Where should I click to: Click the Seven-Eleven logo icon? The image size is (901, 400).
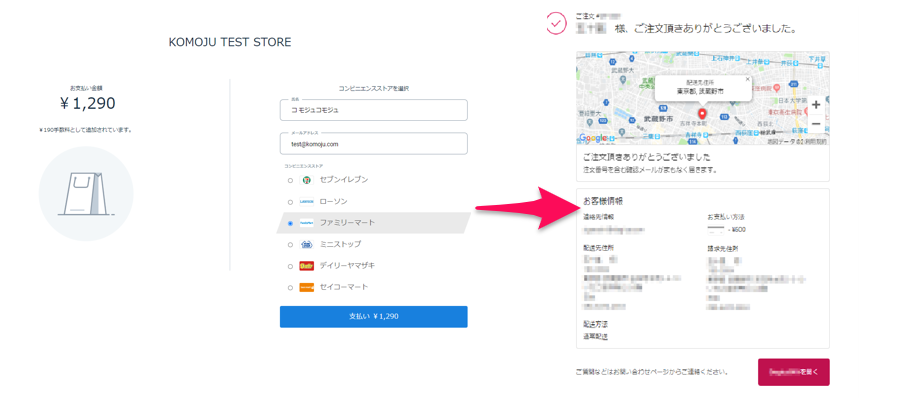[x=307, y=180]
